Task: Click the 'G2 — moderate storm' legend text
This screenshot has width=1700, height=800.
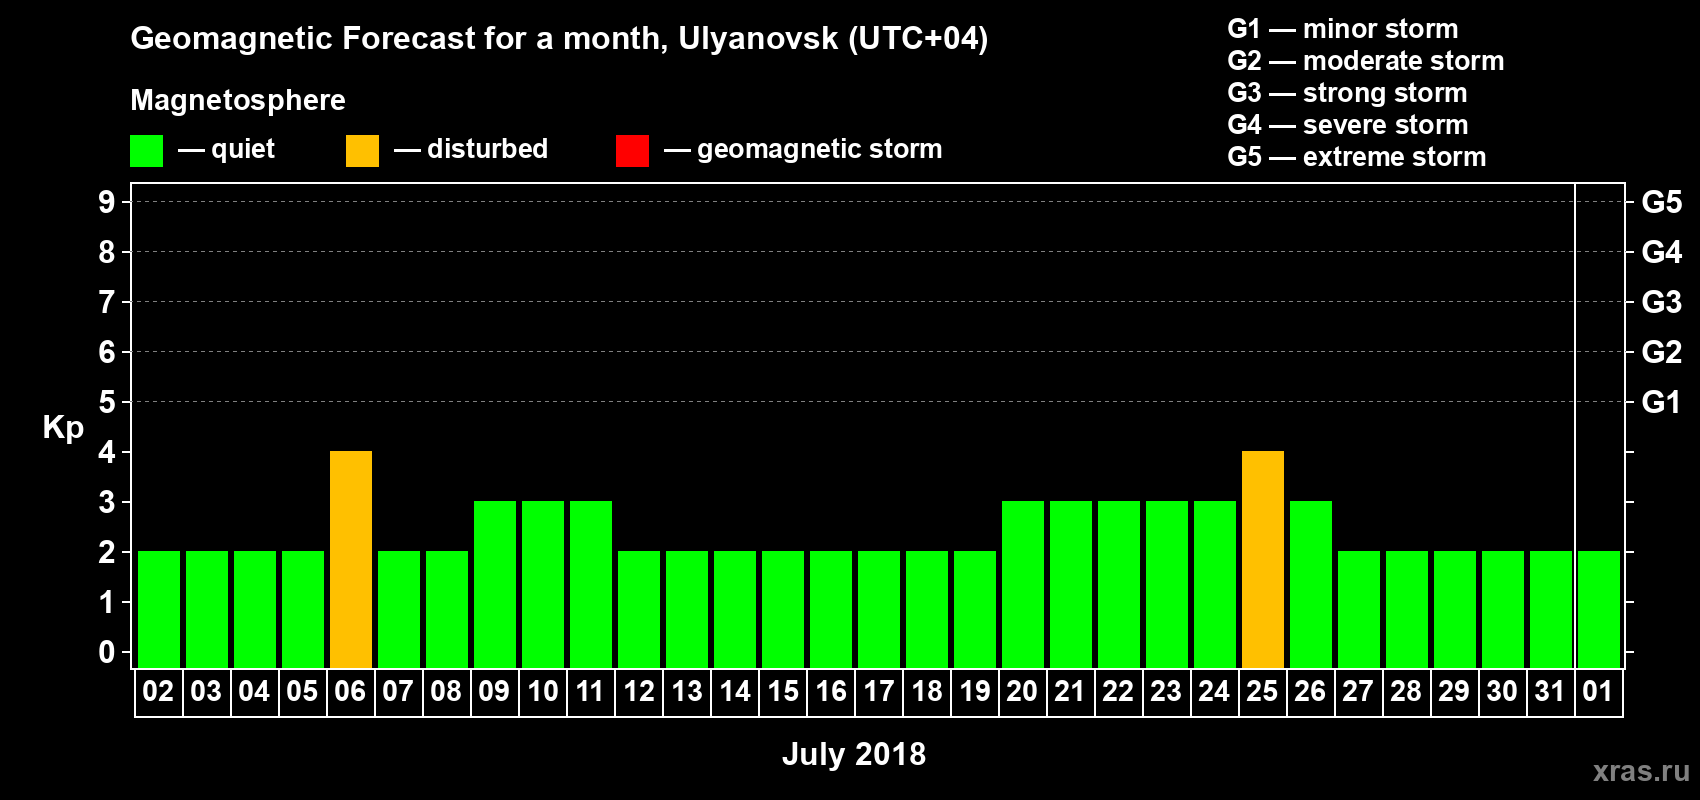Action: pyautogui.click(x=1366, y=61)
